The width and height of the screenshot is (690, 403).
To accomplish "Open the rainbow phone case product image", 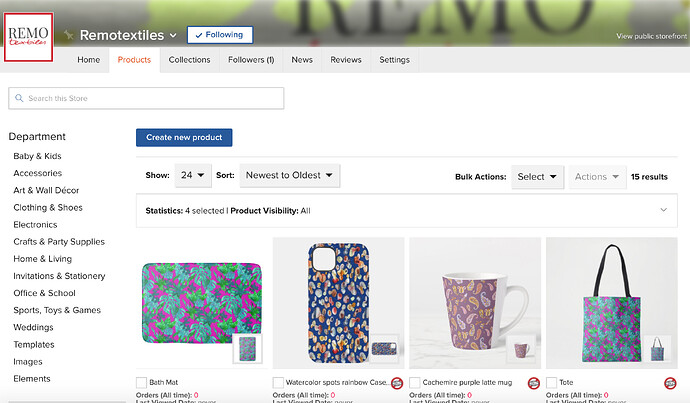I will click(x=338, y=303).
